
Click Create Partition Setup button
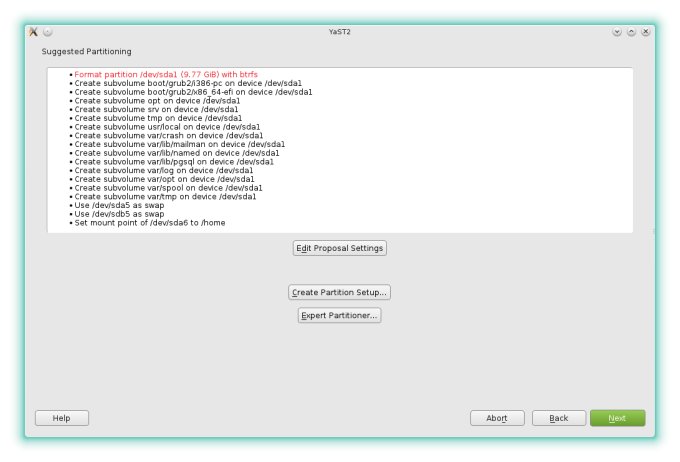[x=339, y=292]
